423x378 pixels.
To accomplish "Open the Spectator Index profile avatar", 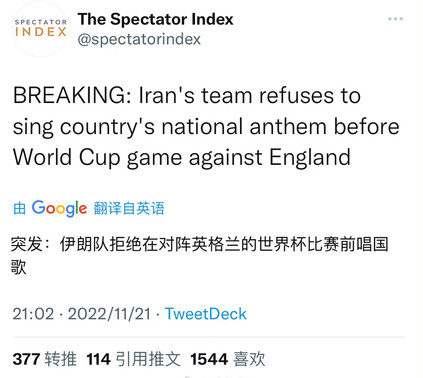I will click(41, 28).
